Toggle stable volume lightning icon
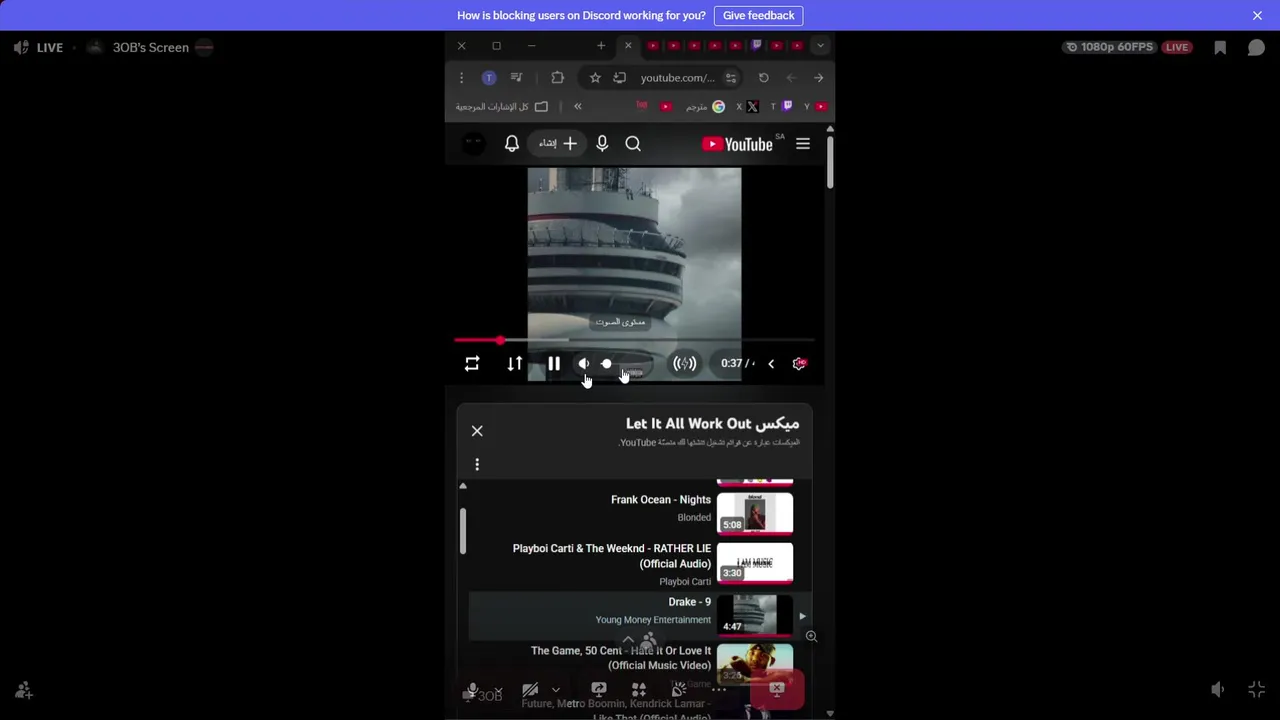Image resolution: width=1280 pixels, height=720 pixels. (x=684, y=364)
